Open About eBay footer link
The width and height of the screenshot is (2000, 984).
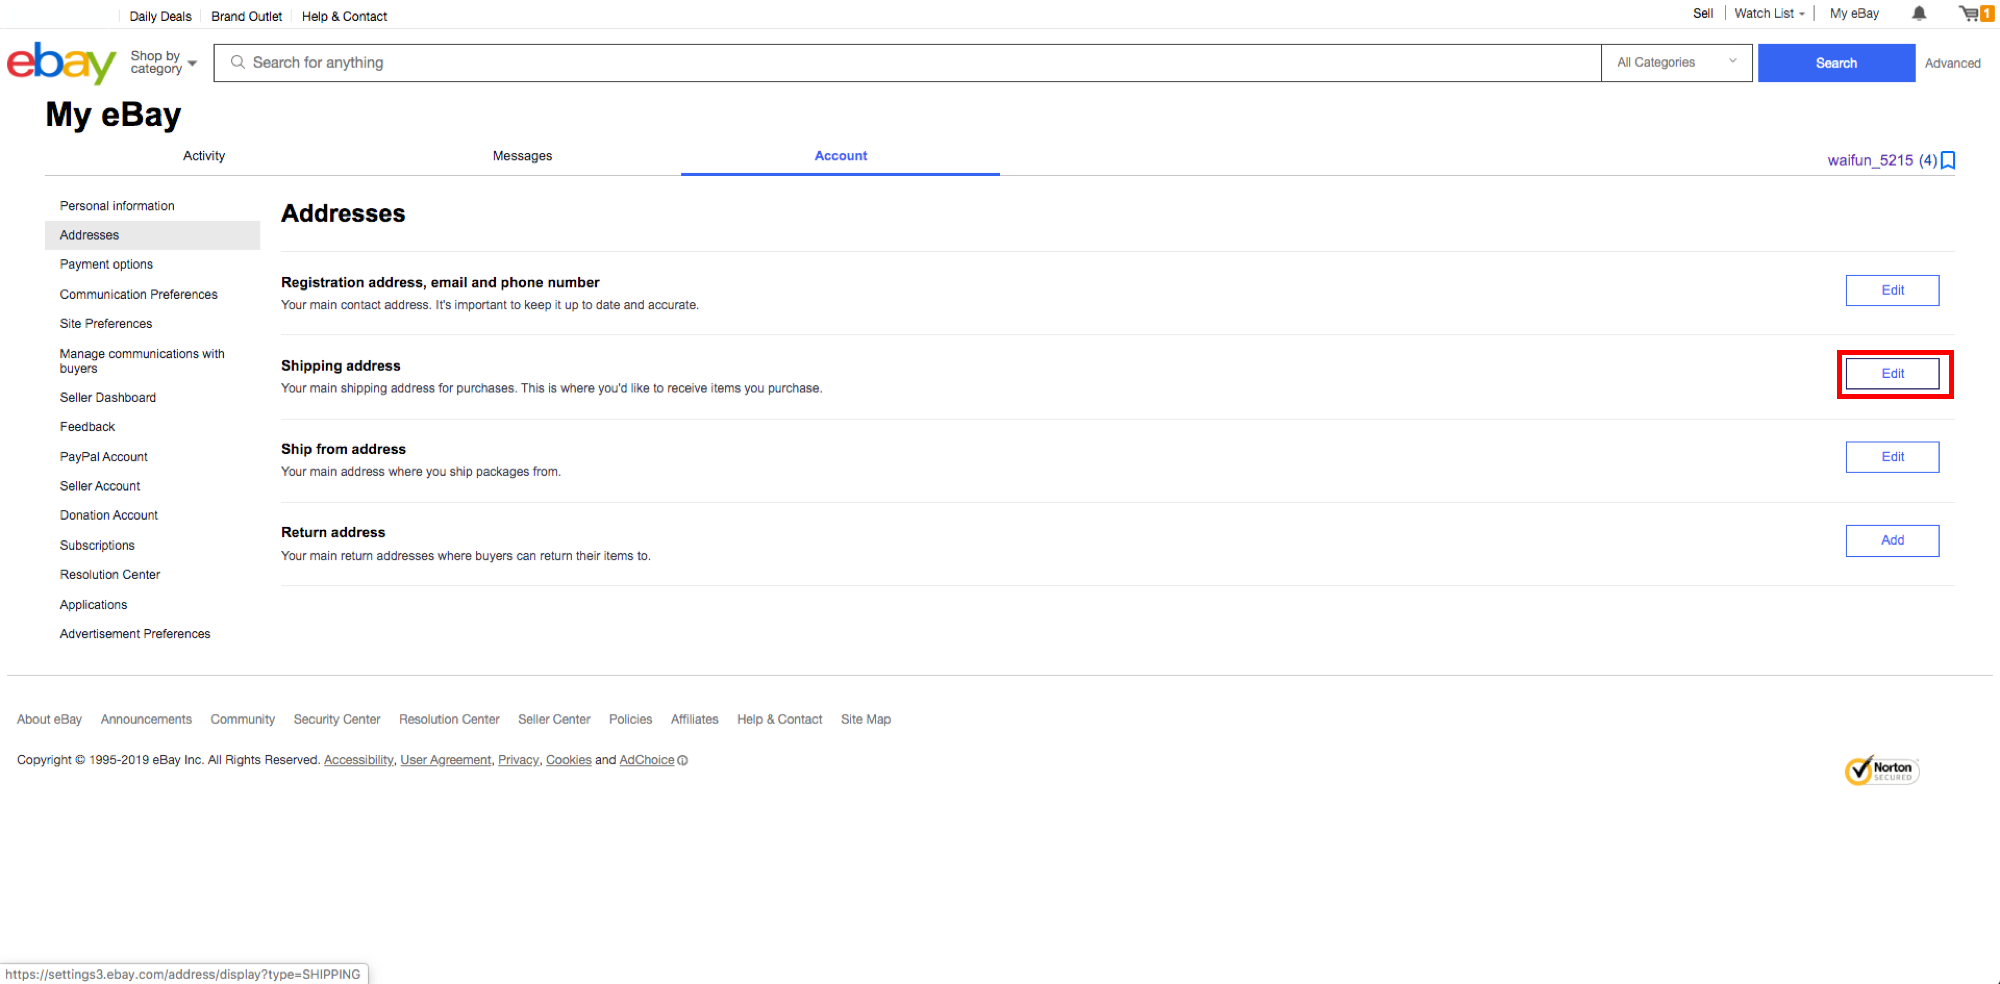49,719
